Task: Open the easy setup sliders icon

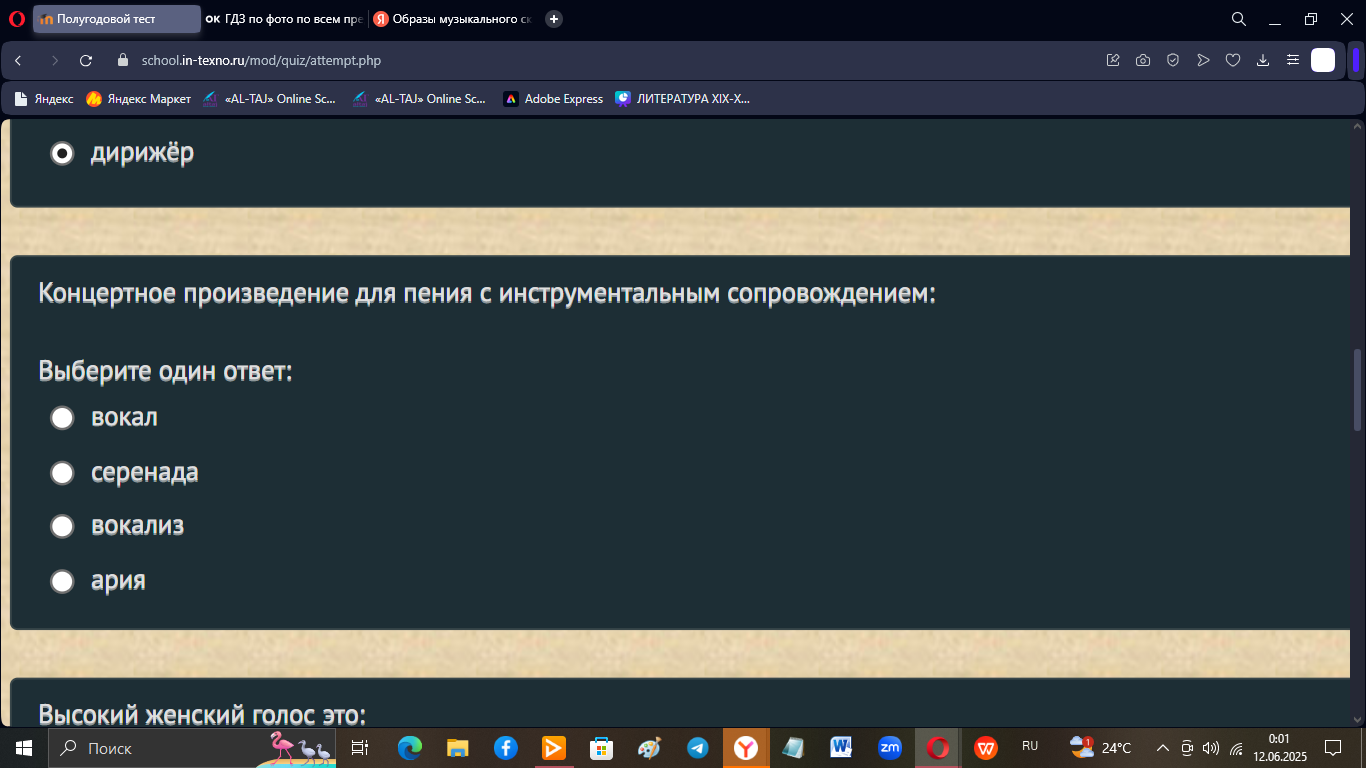Action: click(x=1293, y=60)
